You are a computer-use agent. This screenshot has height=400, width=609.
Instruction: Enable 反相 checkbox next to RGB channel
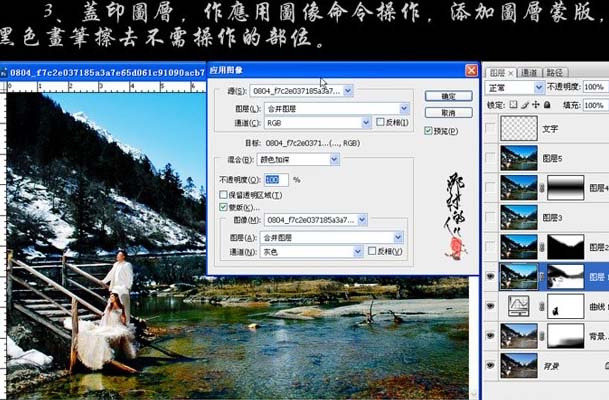(377, 123)
